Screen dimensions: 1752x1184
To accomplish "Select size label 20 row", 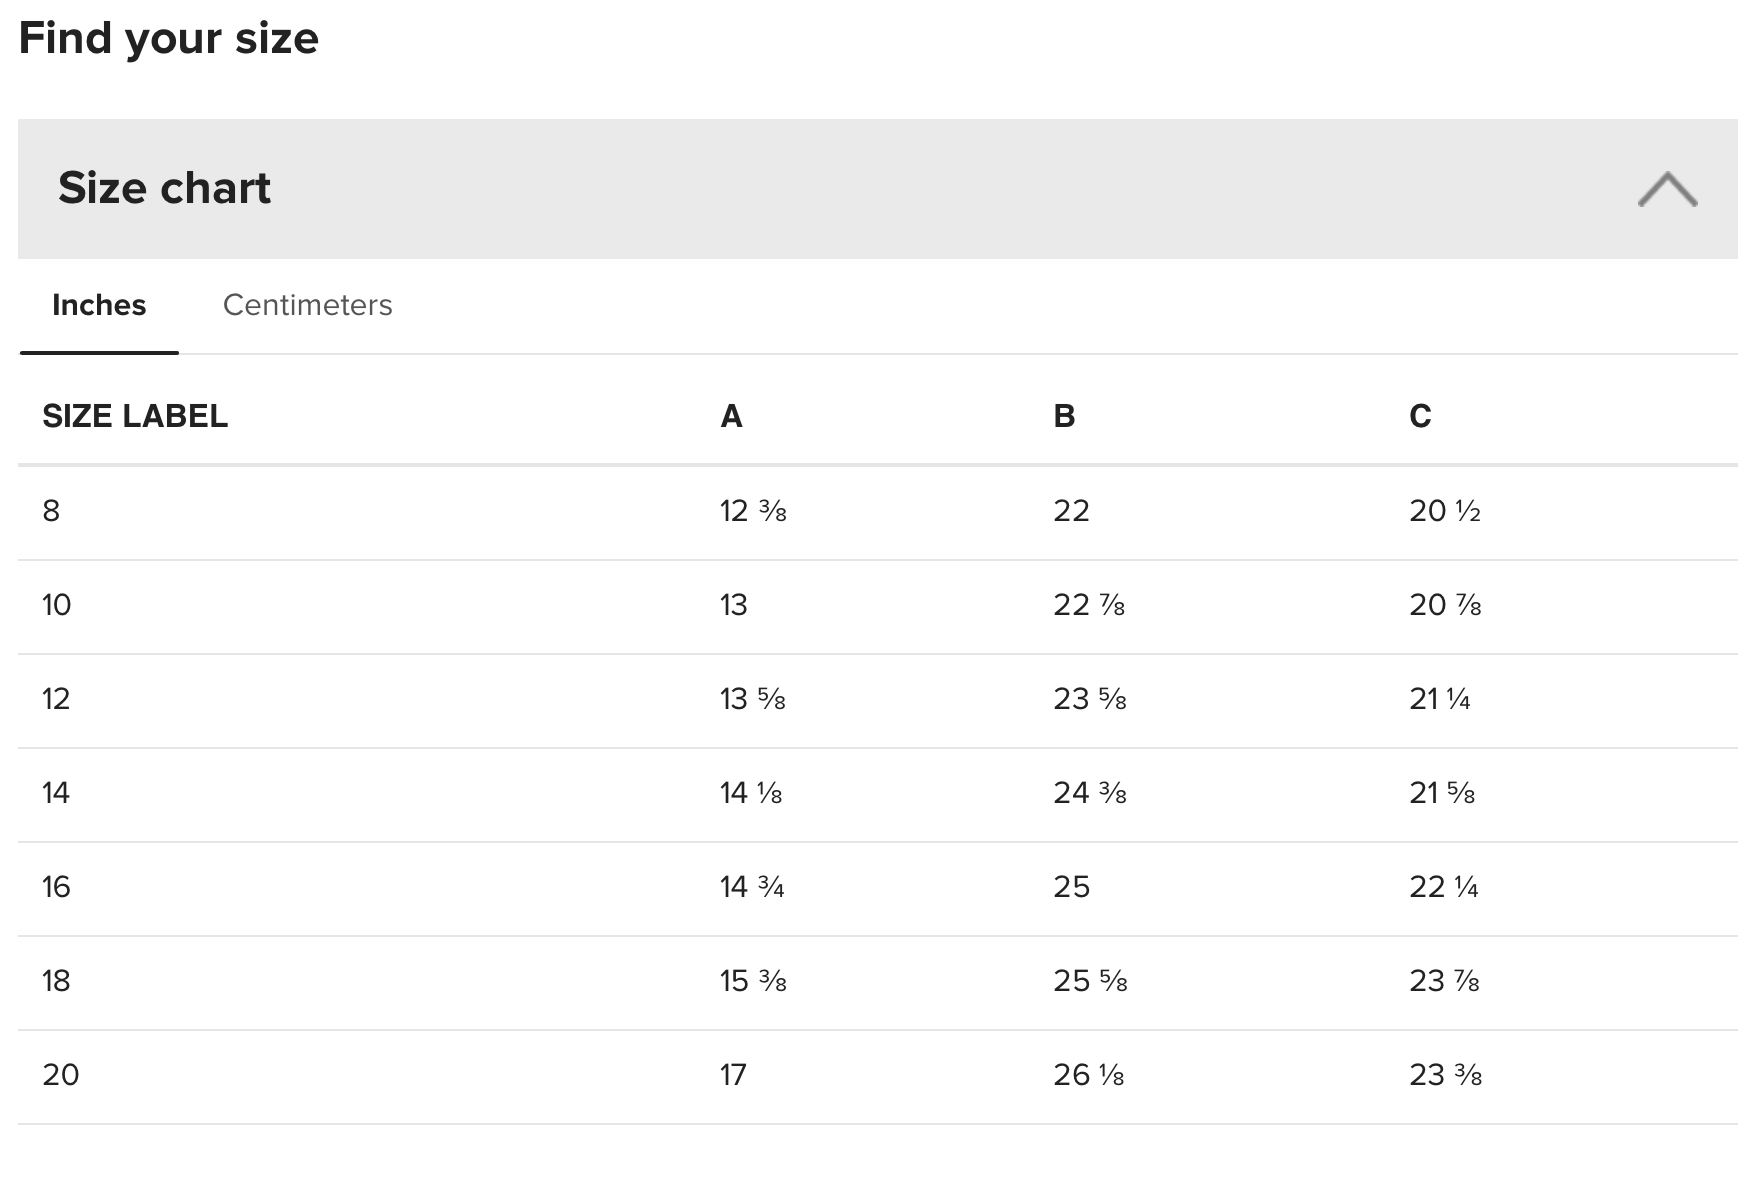I will click(x=60, y=1075).
